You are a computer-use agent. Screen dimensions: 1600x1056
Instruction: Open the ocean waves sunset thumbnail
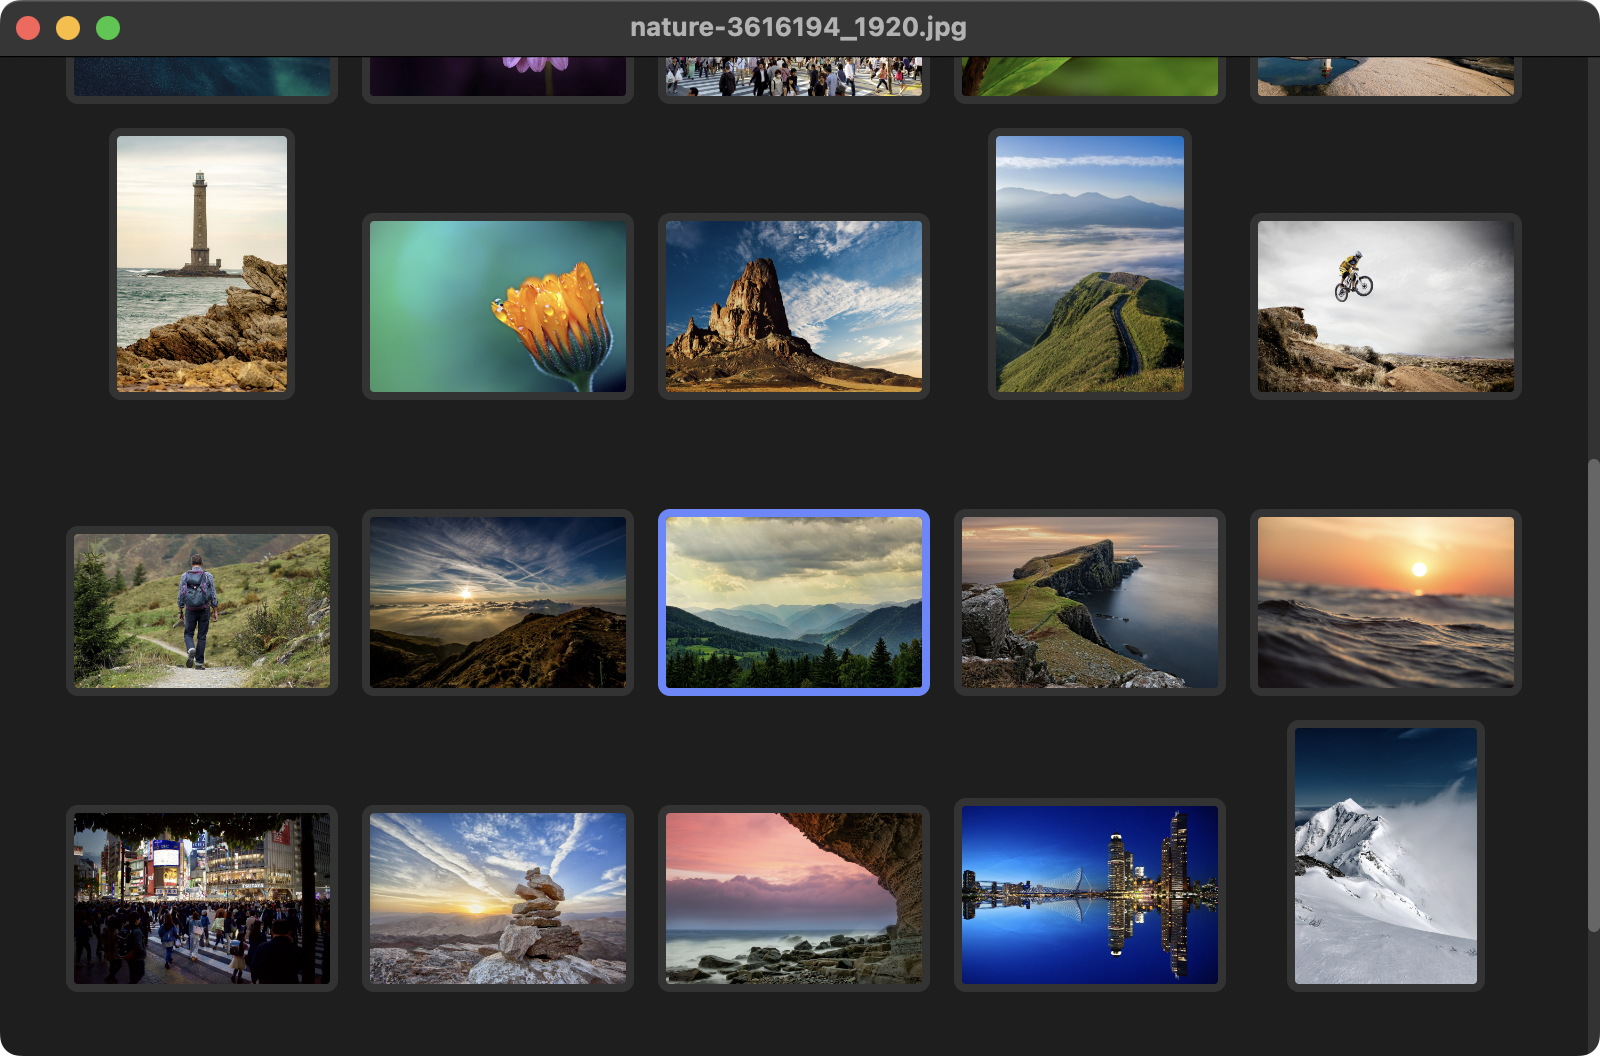(1386, 602)
